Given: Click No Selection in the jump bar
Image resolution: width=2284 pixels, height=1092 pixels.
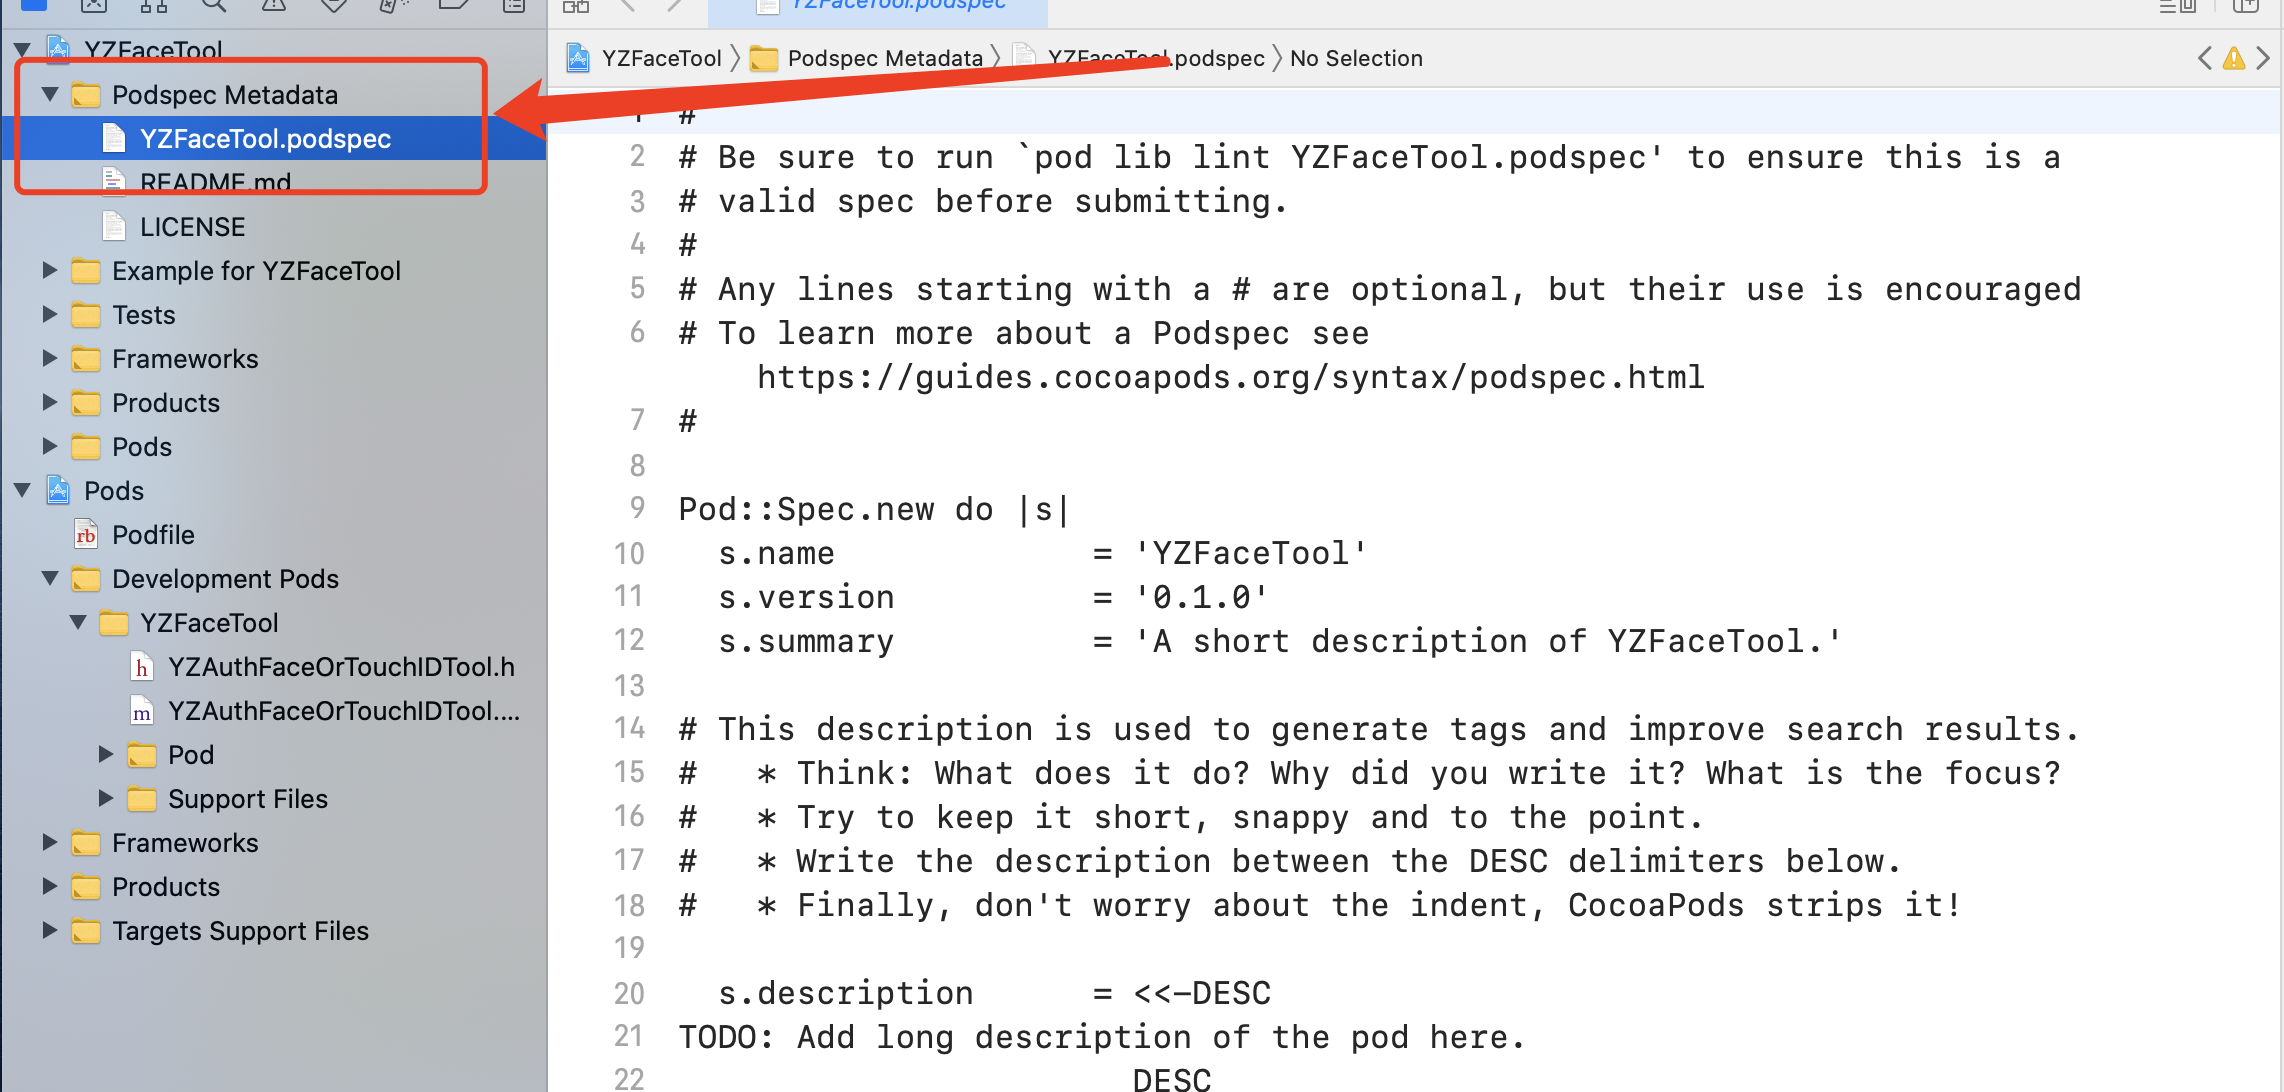Looking at the screenshot, I should pos(1355,59).
